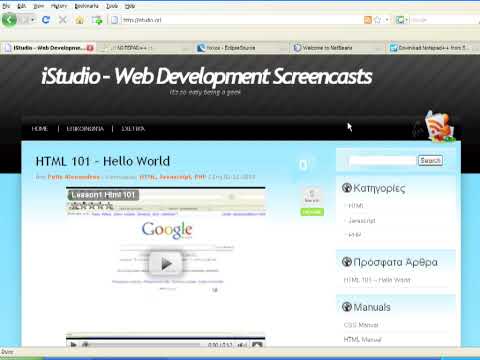This screenshot has height=360, width=480.
Task: Close the iStudio Web Development tab
Action: pyautogui.click(x=90, y=48)
